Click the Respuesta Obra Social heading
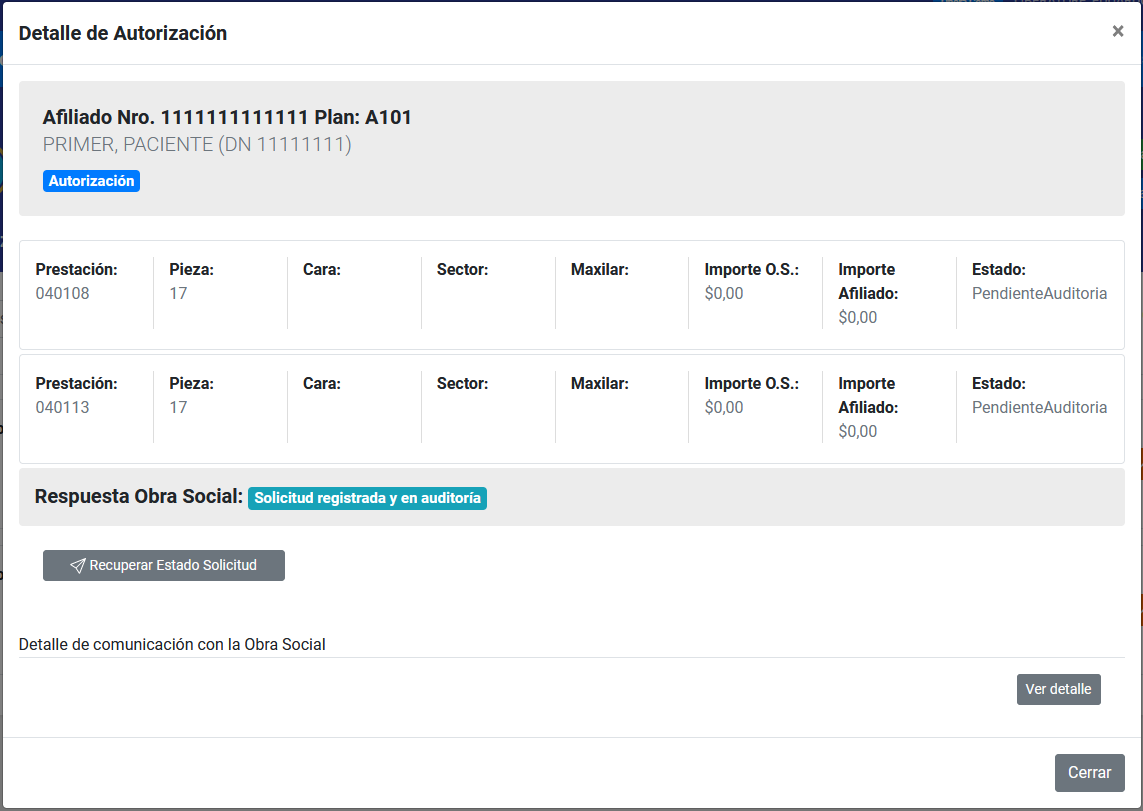Screen dimensions: 1143x811 pyautogui.click(x=139, y=497)
